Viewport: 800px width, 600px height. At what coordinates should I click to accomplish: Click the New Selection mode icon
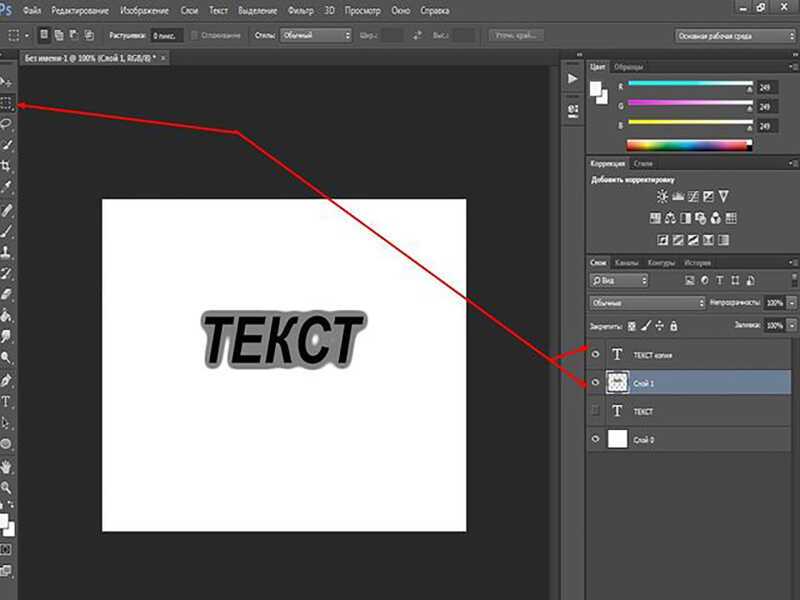point(44,35)
